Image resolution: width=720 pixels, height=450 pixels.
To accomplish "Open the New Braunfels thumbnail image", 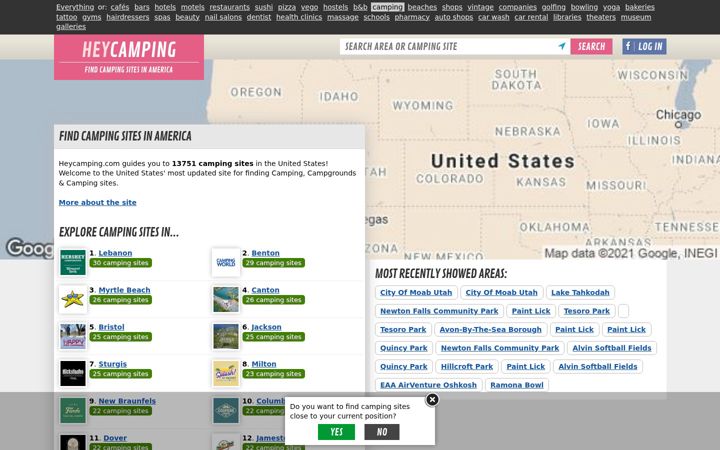I will point(73,411).
